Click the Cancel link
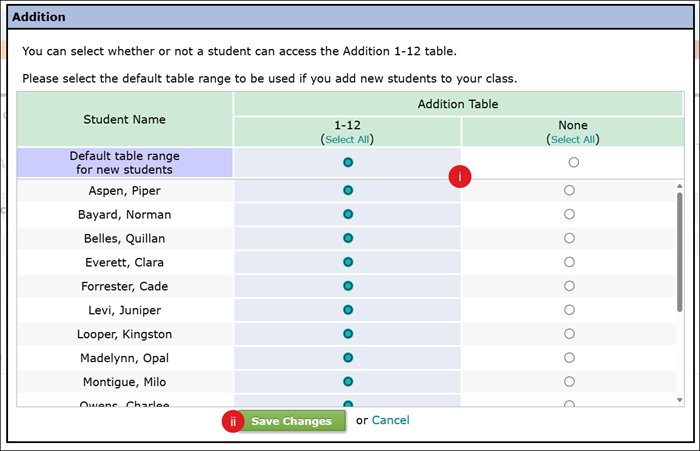Screen dimensions: 700x451 click(x=390, y=421)
